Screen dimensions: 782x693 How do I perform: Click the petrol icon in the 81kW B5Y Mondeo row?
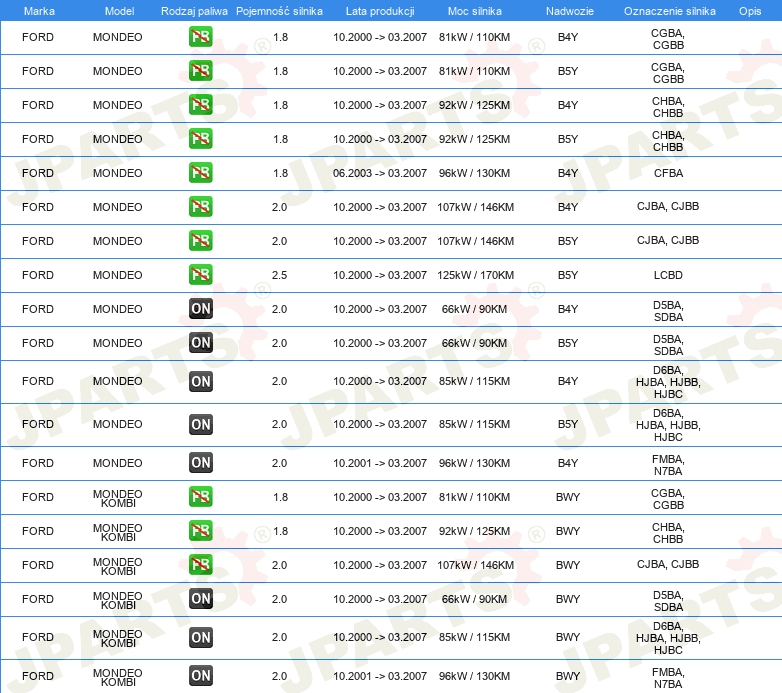pos(200,71)
